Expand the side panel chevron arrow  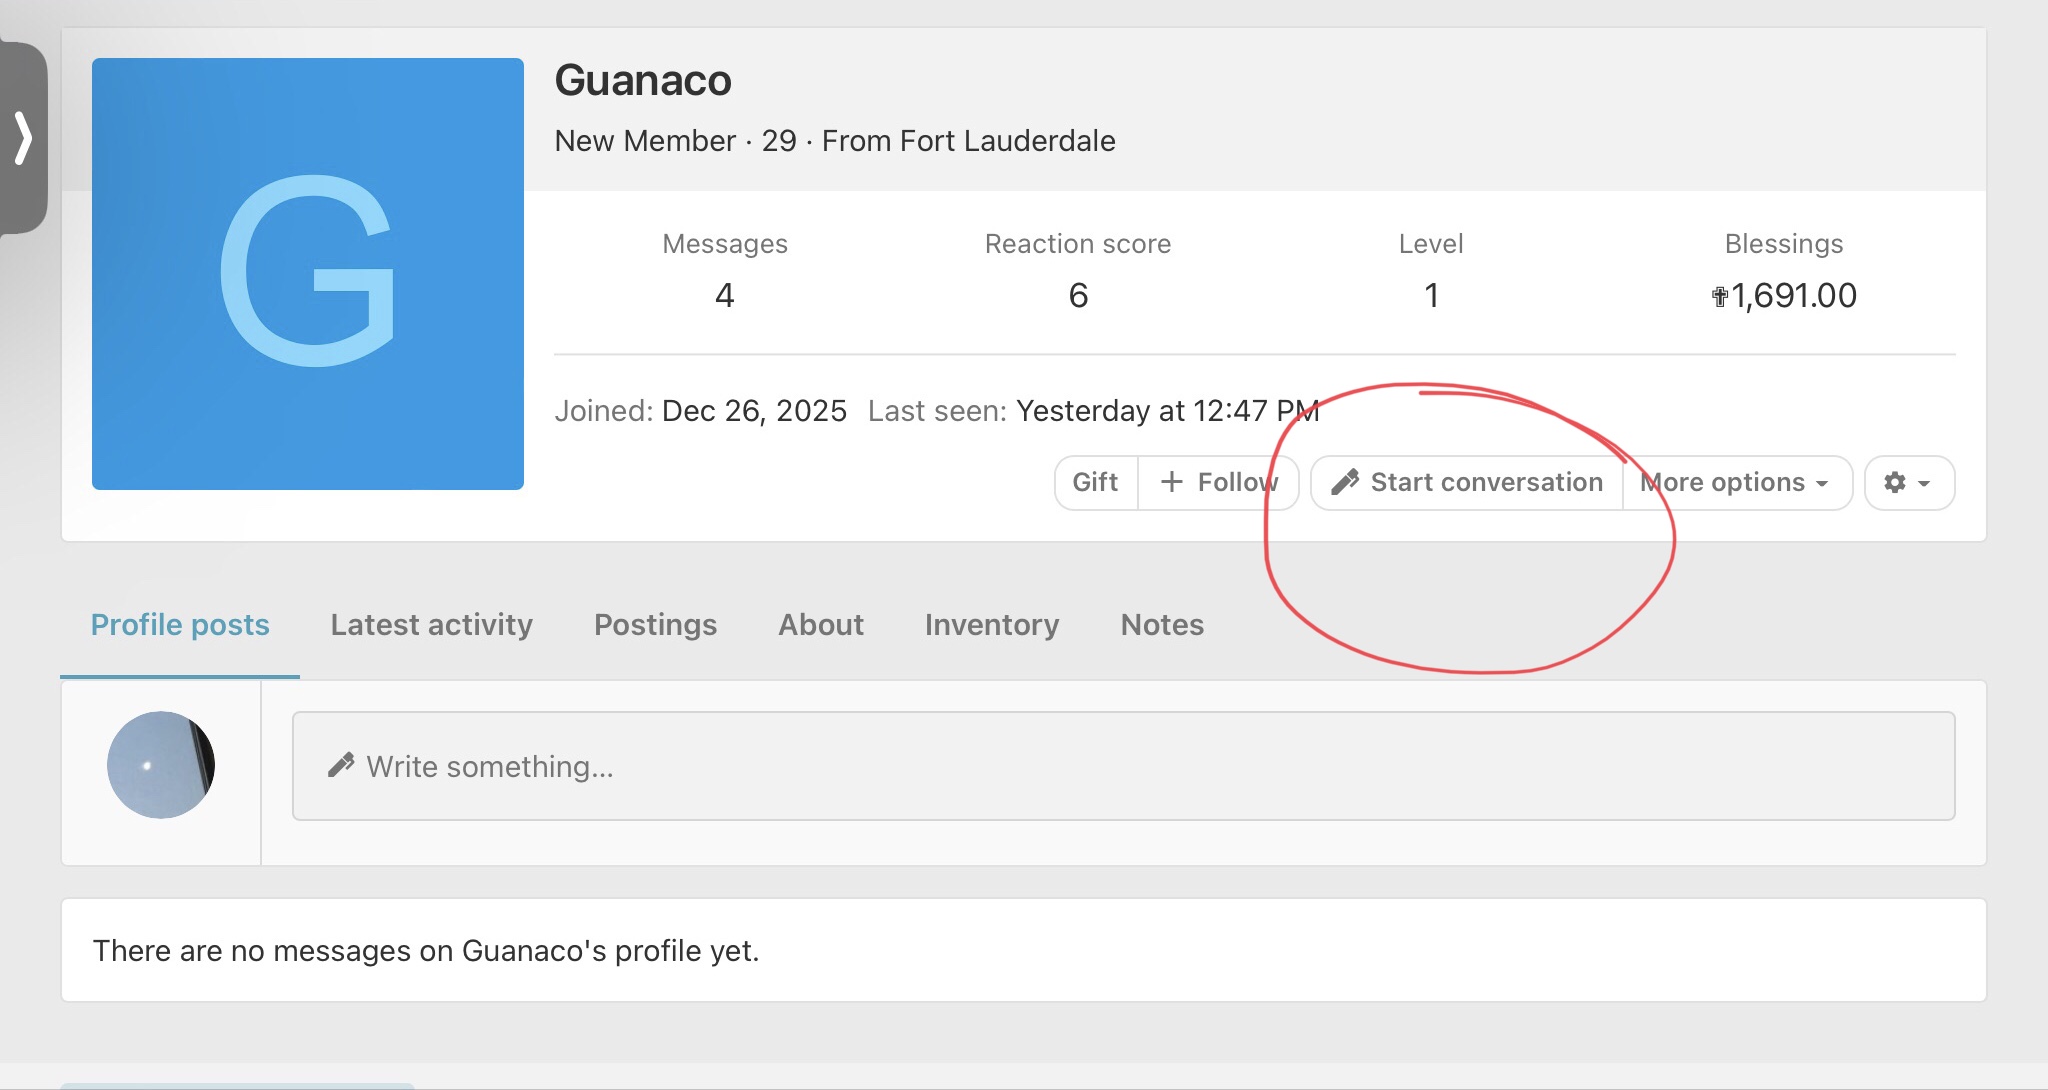(23, 138)
